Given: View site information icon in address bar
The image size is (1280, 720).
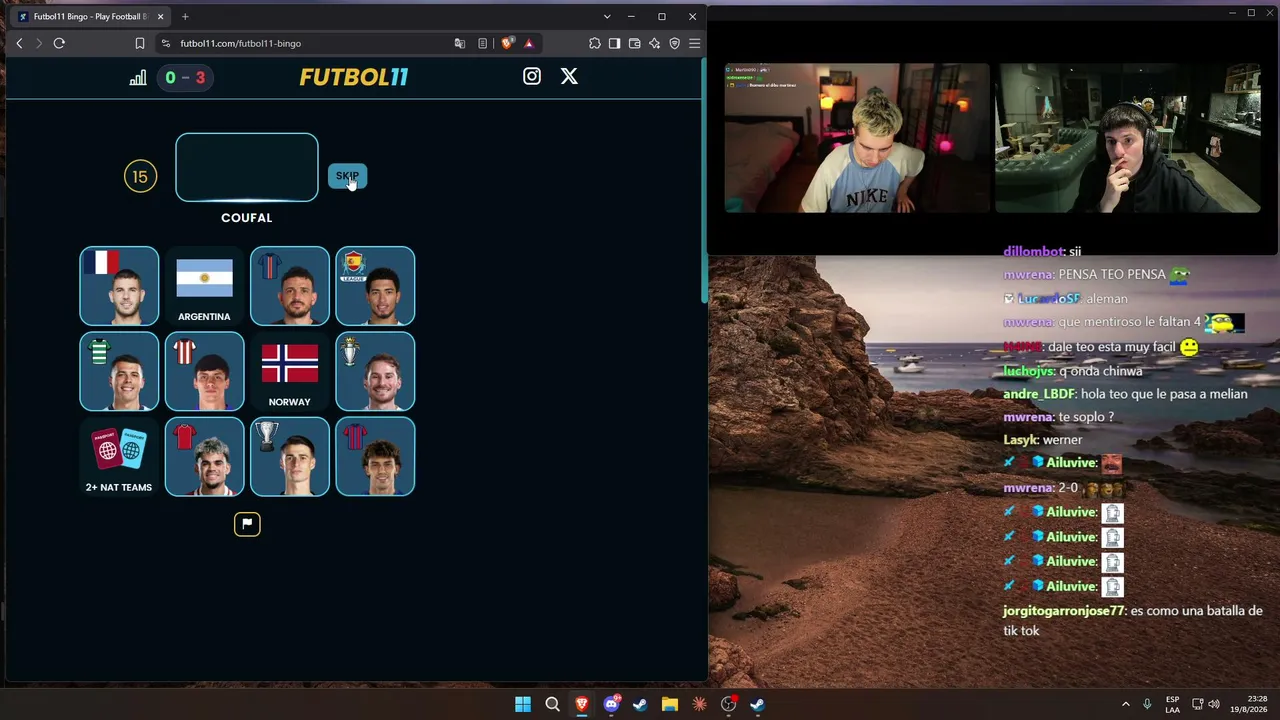Looking at the screenshot, I should click(x=166, y=43).
